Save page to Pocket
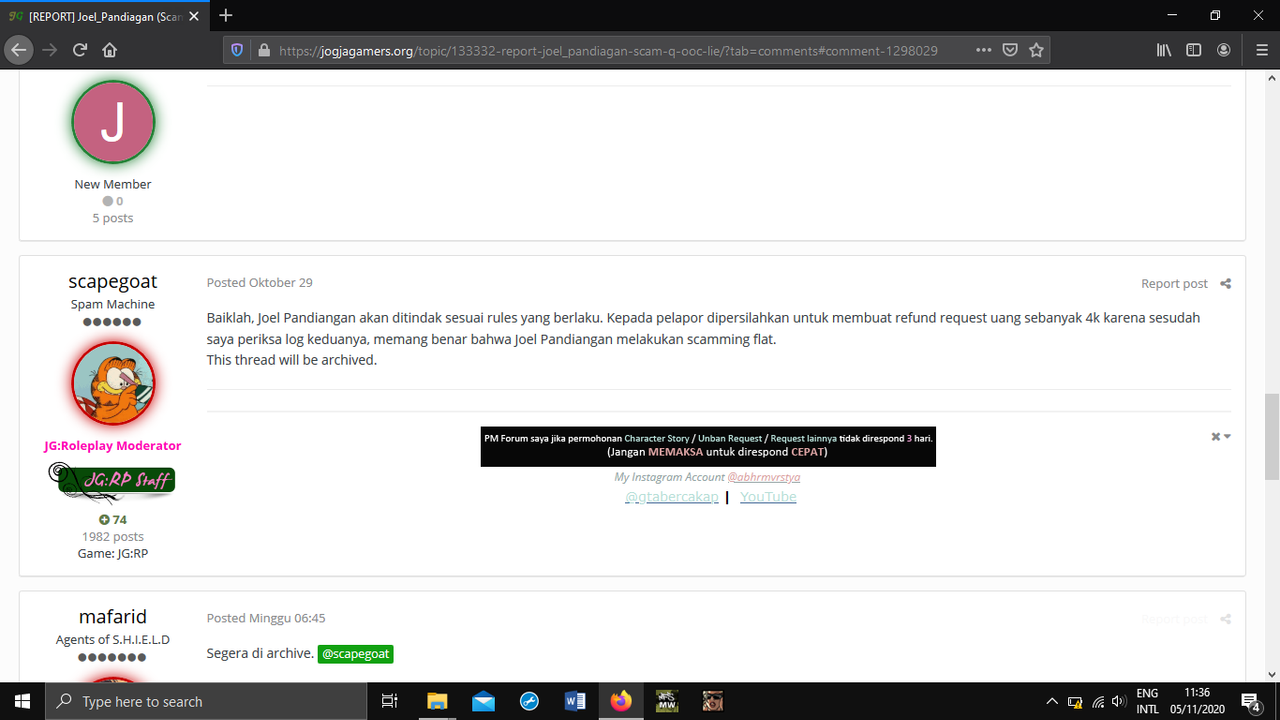This screenshot has width=1280, height=720. pyautogui.click(x=1010, y=50)
